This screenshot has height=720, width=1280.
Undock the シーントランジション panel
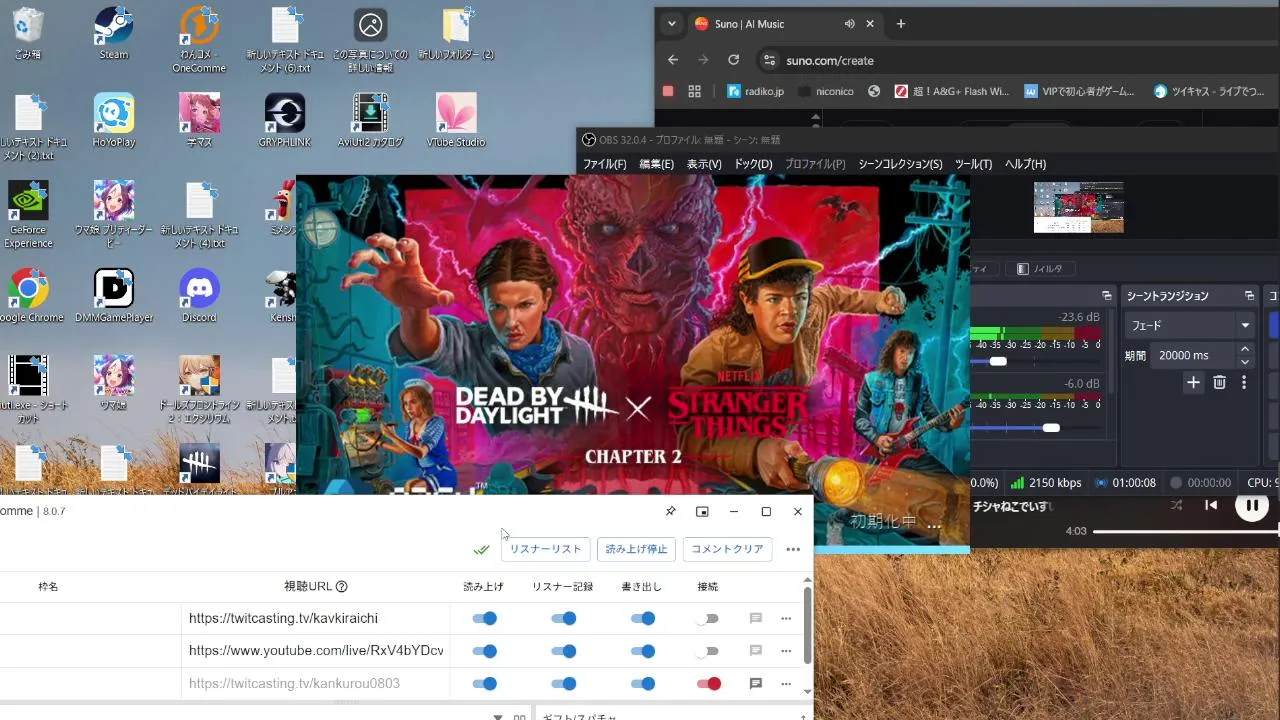[x=1249, y=296]
